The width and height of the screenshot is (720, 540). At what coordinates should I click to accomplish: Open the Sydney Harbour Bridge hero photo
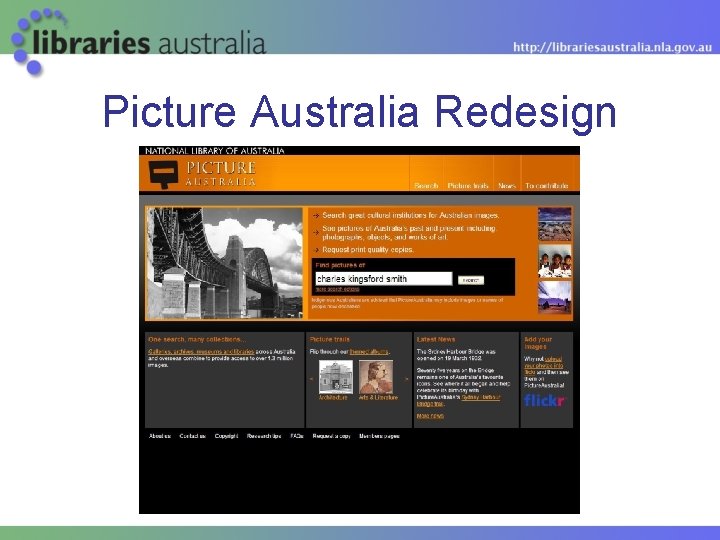pos(224,263)
